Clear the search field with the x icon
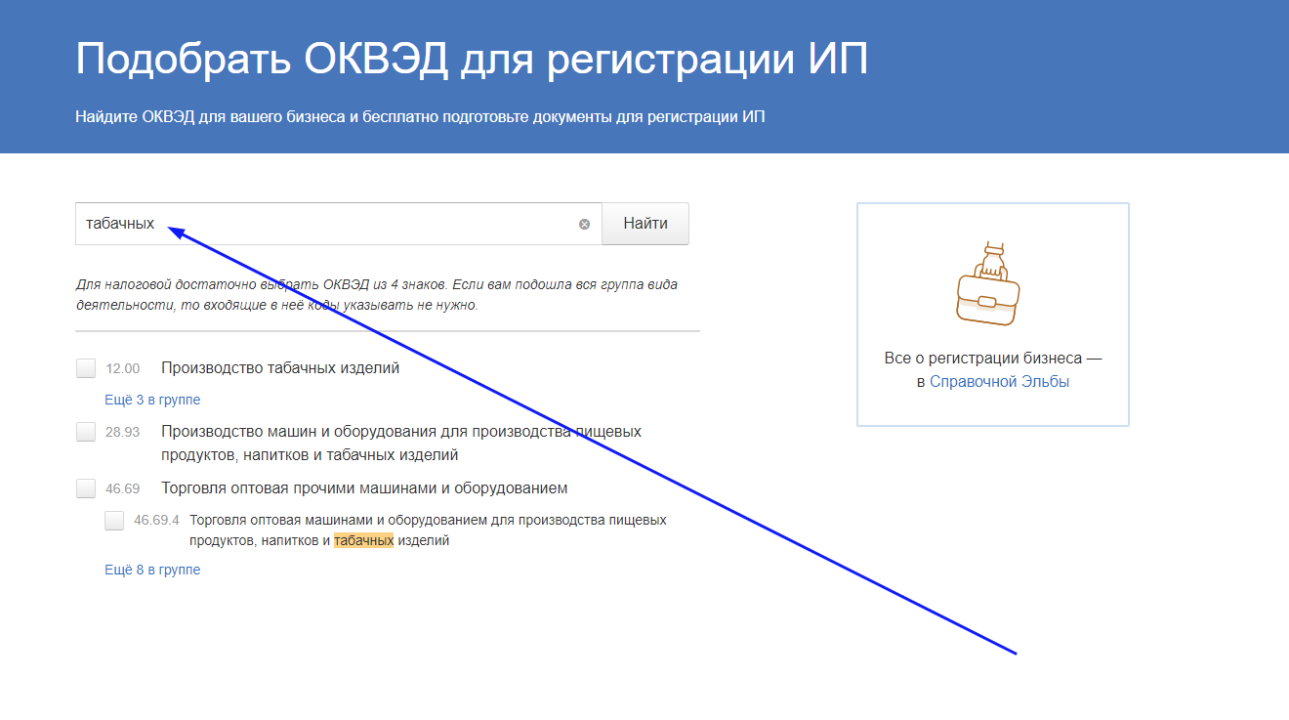This screenshot has height=720, width=1289. [584, 224]
